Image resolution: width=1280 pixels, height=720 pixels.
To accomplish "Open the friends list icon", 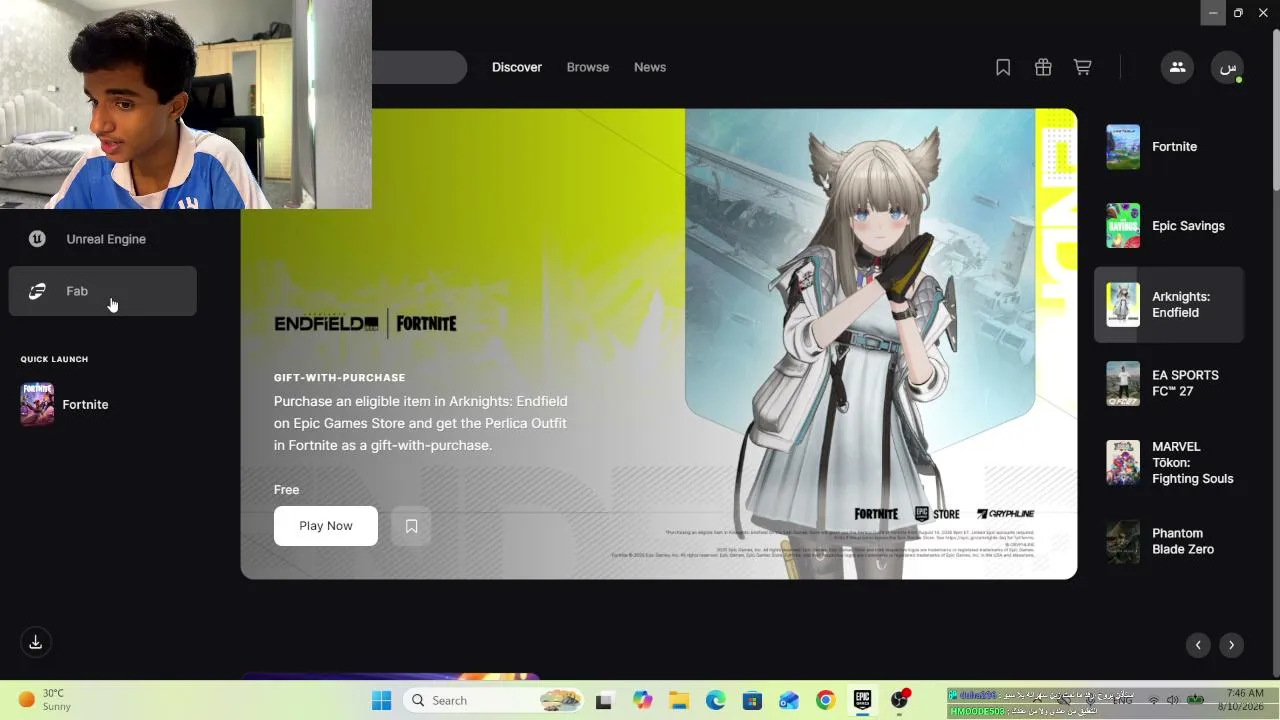I will (1177, 67).
